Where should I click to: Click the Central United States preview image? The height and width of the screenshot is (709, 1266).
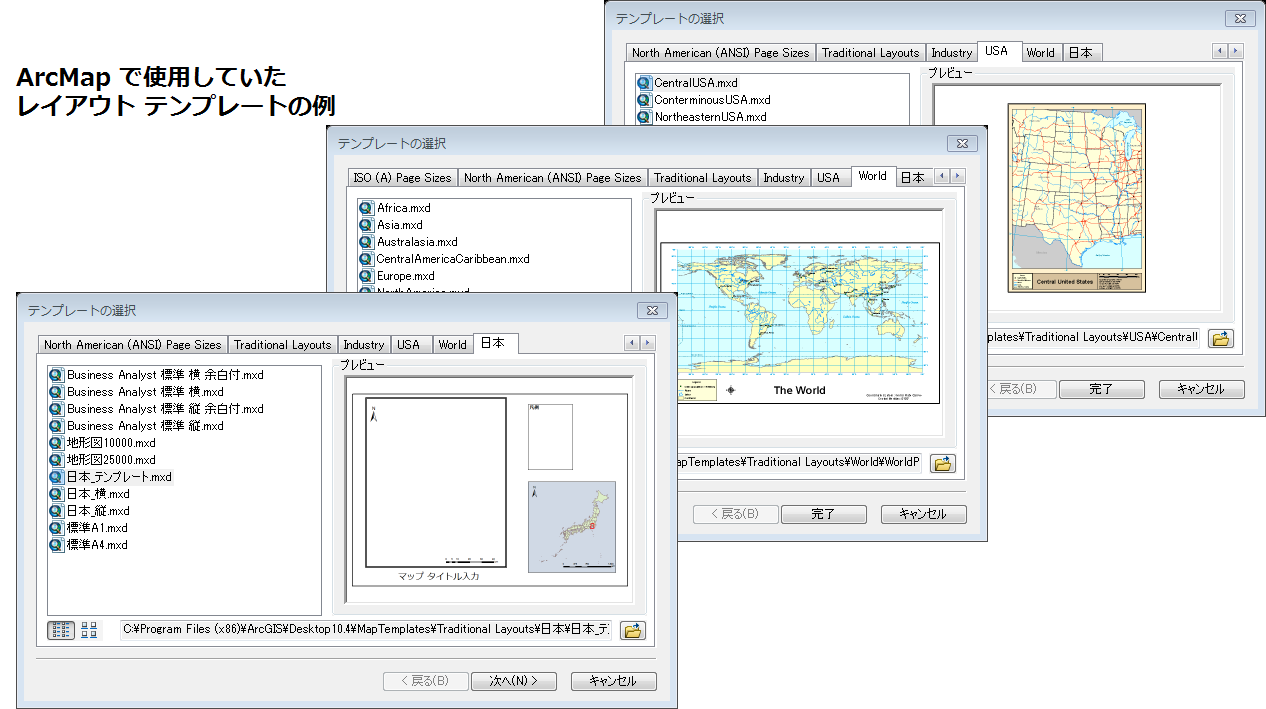point(1077,198)
